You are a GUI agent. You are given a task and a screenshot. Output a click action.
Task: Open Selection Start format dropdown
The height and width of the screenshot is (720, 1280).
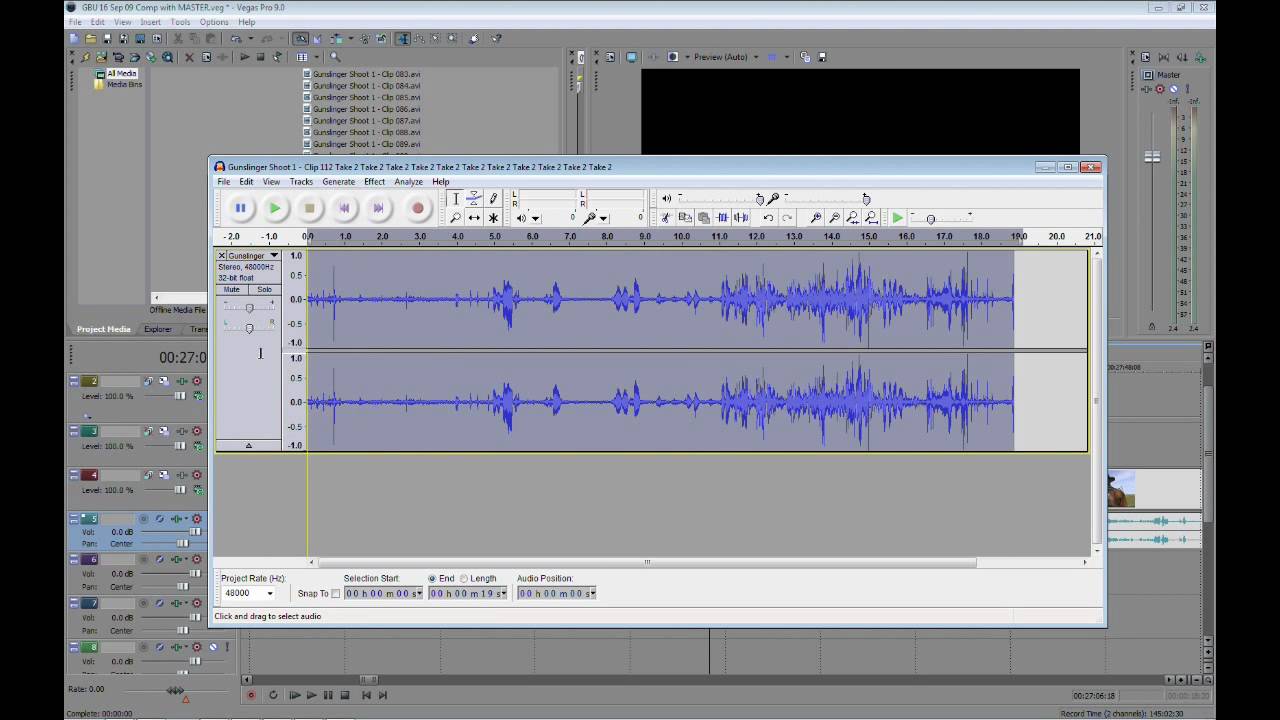tap(418, 593)
